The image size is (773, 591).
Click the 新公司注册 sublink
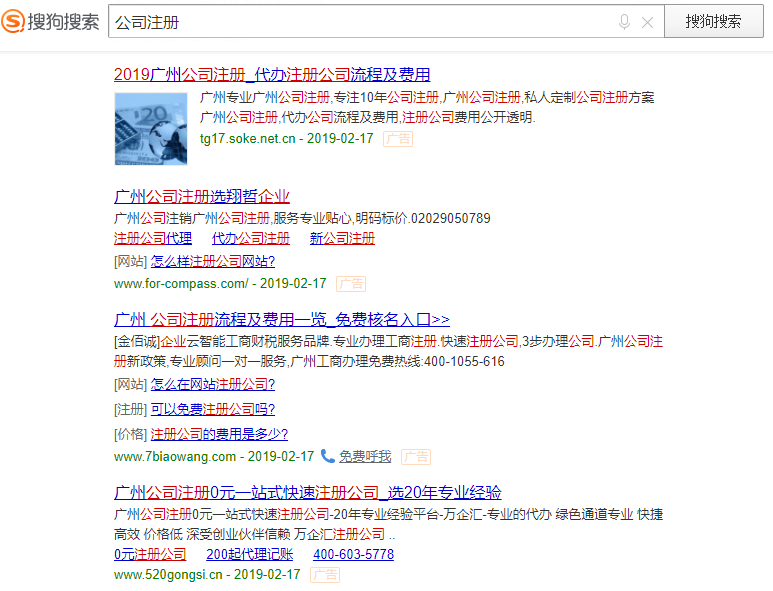tap(342, 238)
